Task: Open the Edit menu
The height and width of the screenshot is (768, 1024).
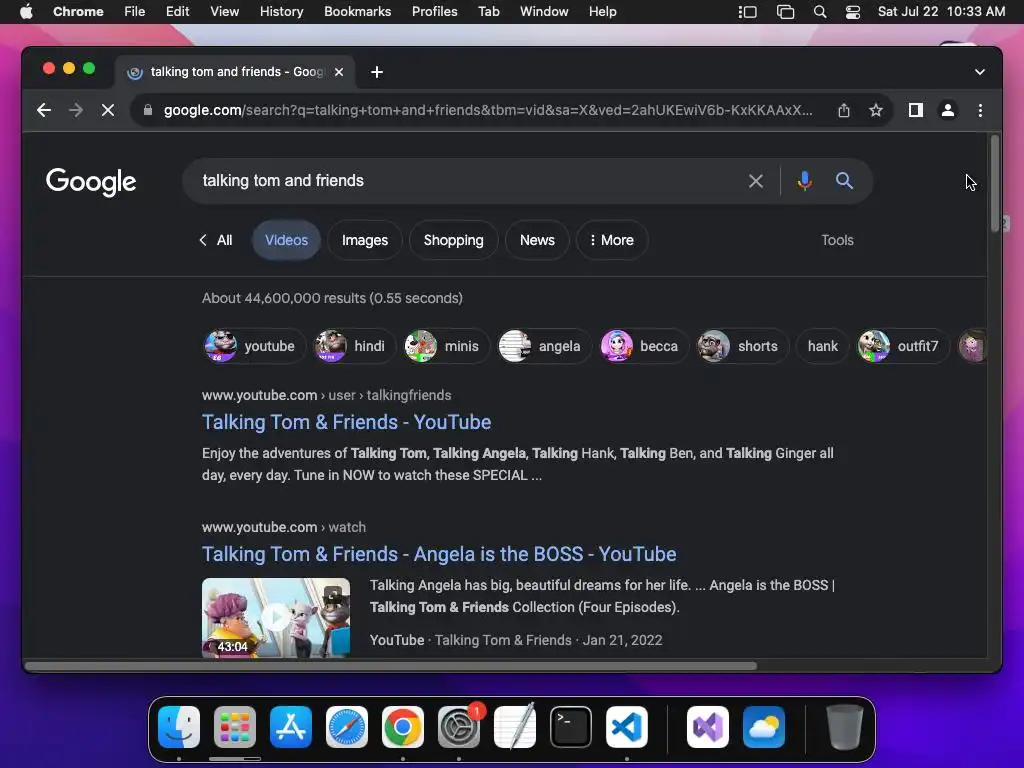Action: (x=177, y=12)
